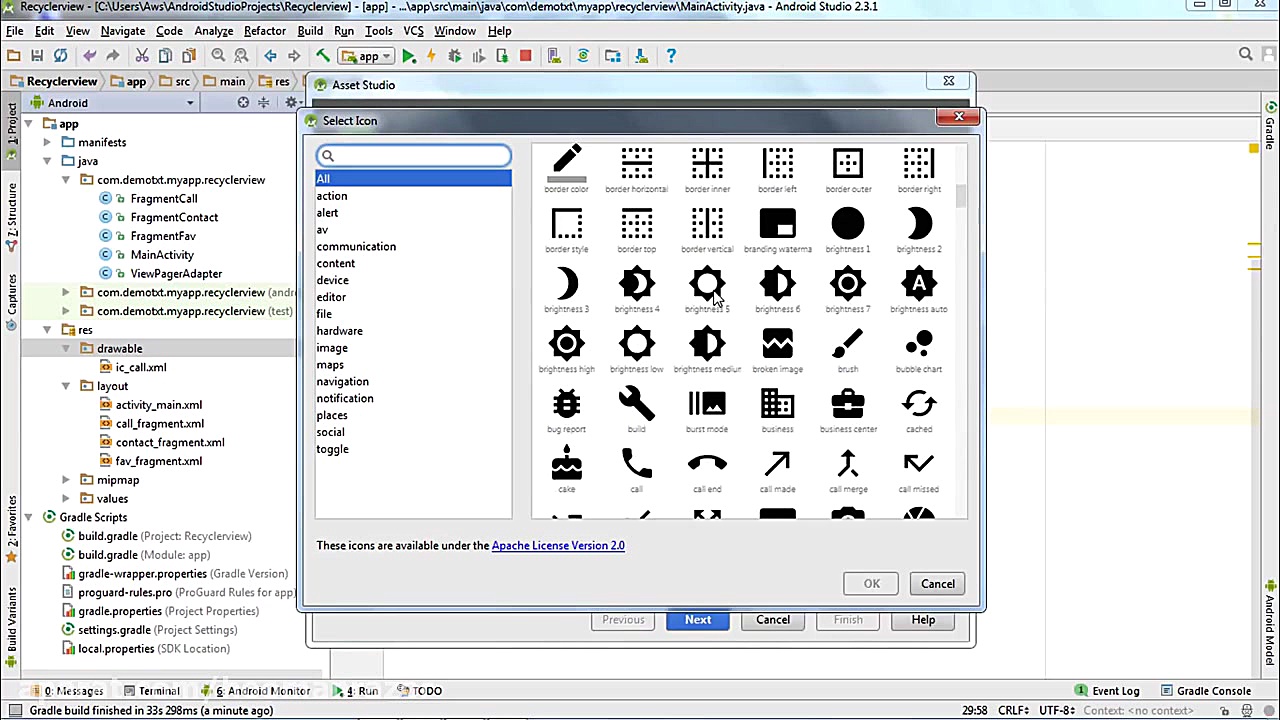Click the green Run app button
The height and width of the screenshot is (720, 1280).
[x=409, y=56]
